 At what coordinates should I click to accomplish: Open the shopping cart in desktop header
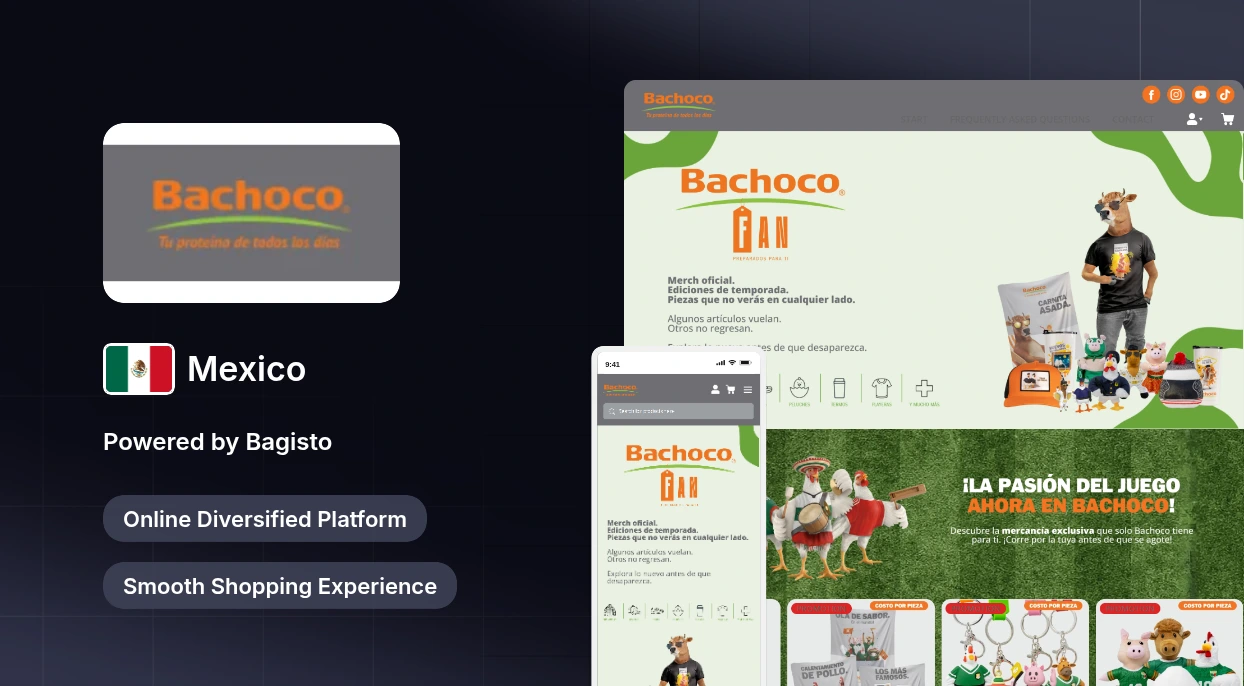click(1227, 119)
